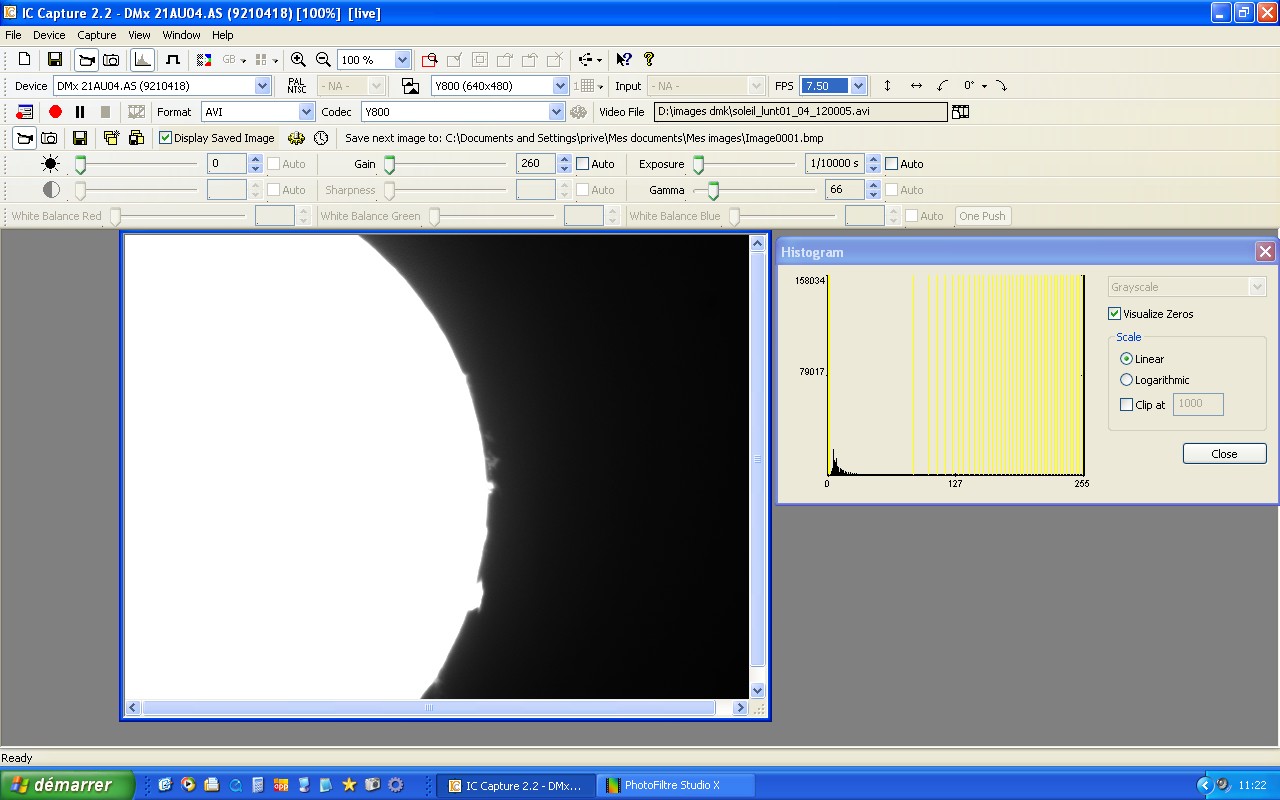1280x800 pixels.
Task: Click the Gamma value field 66
Action: (x=845, y=190)
